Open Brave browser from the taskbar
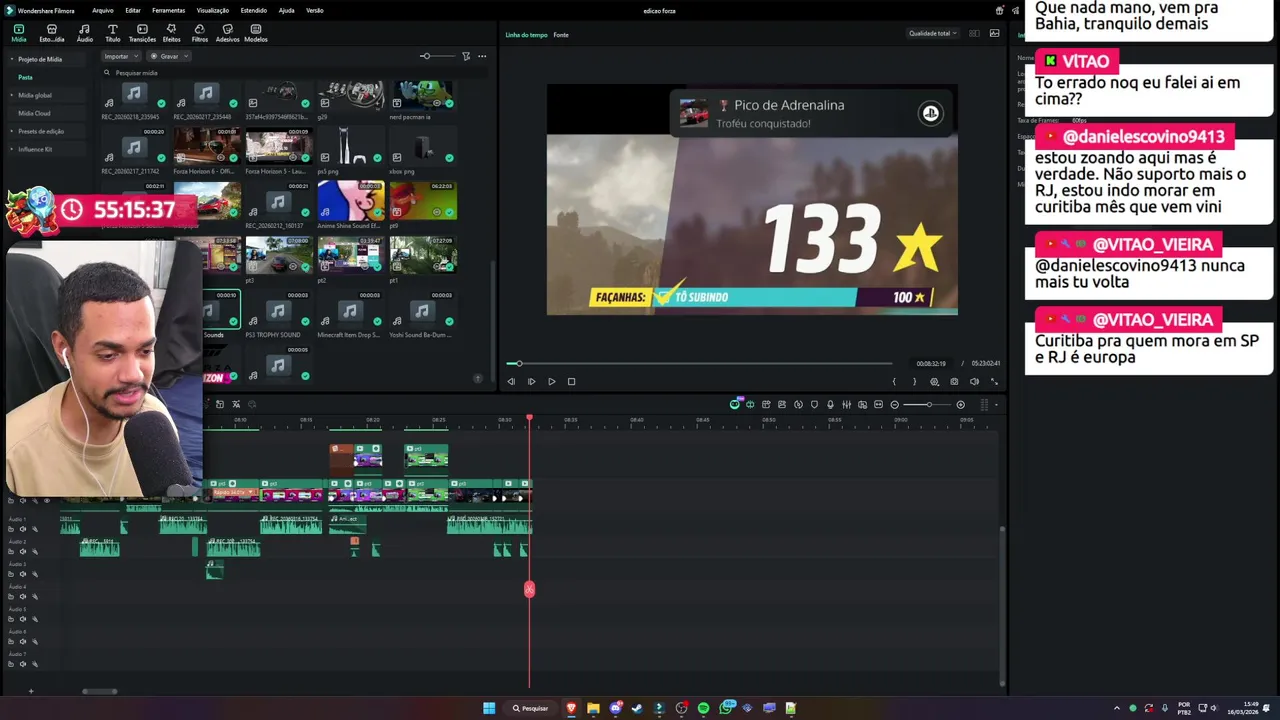 pos(571,708)
